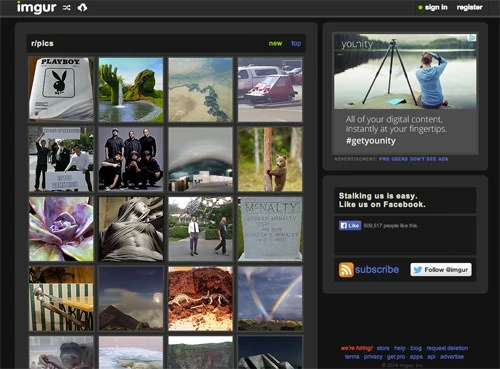This screenshot has width=500, height=369.
Task: Open the two men on driveway thumbnail
Action: [200, 229]
